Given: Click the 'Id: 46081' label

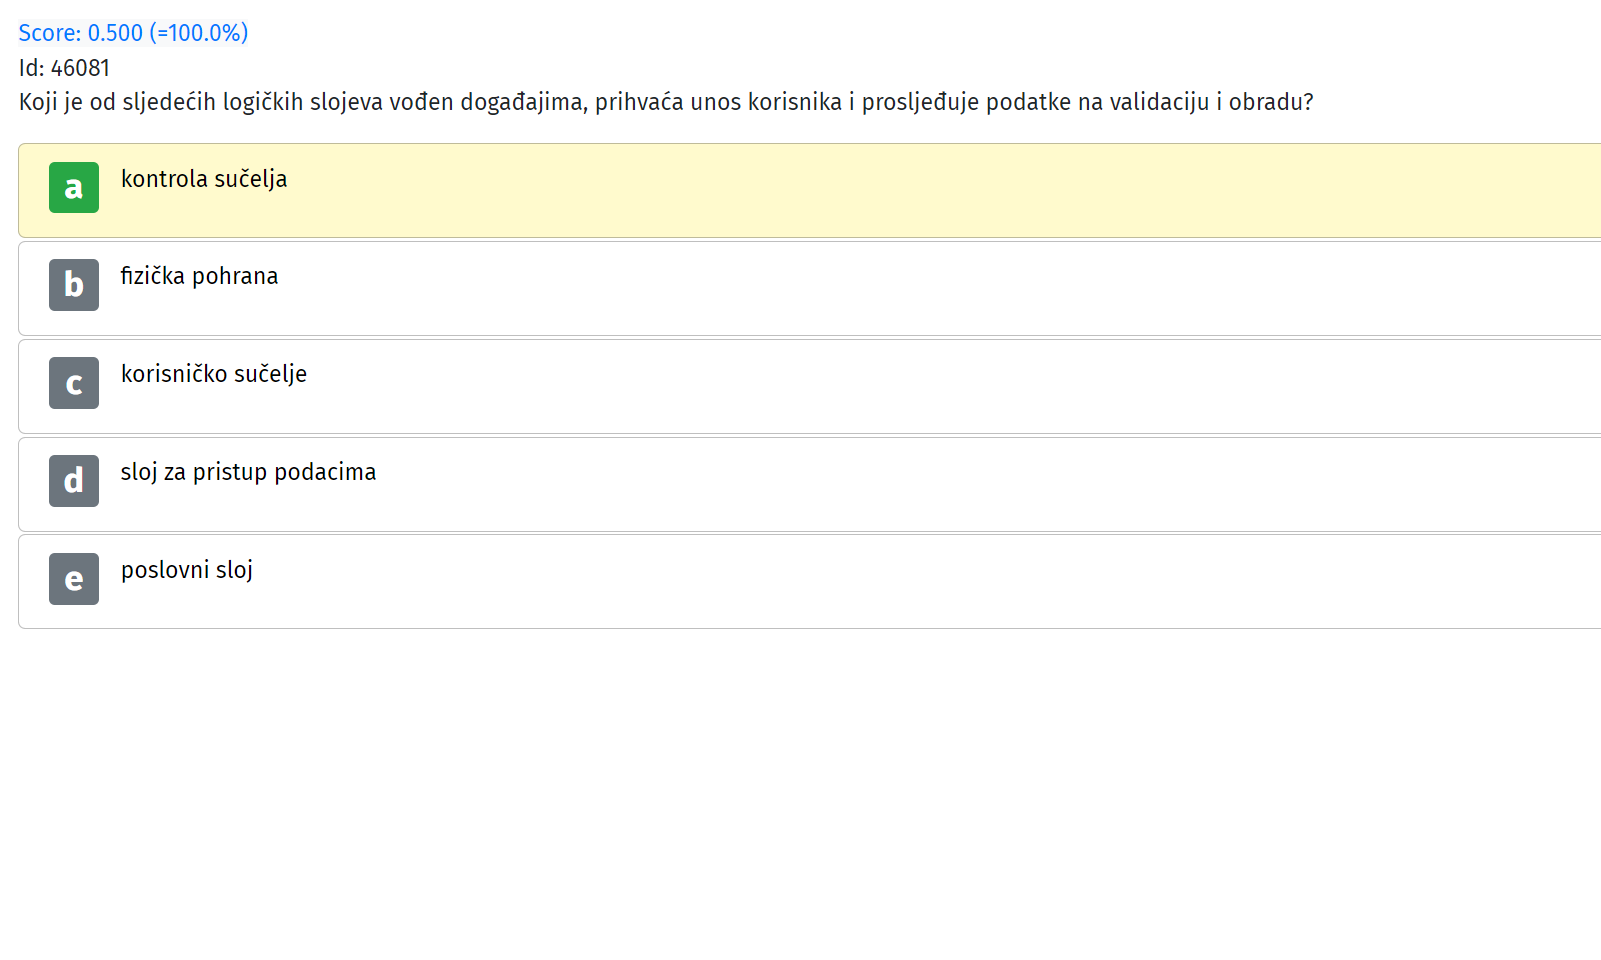Looking at the screenshot, I should click(x=64, y=68).
